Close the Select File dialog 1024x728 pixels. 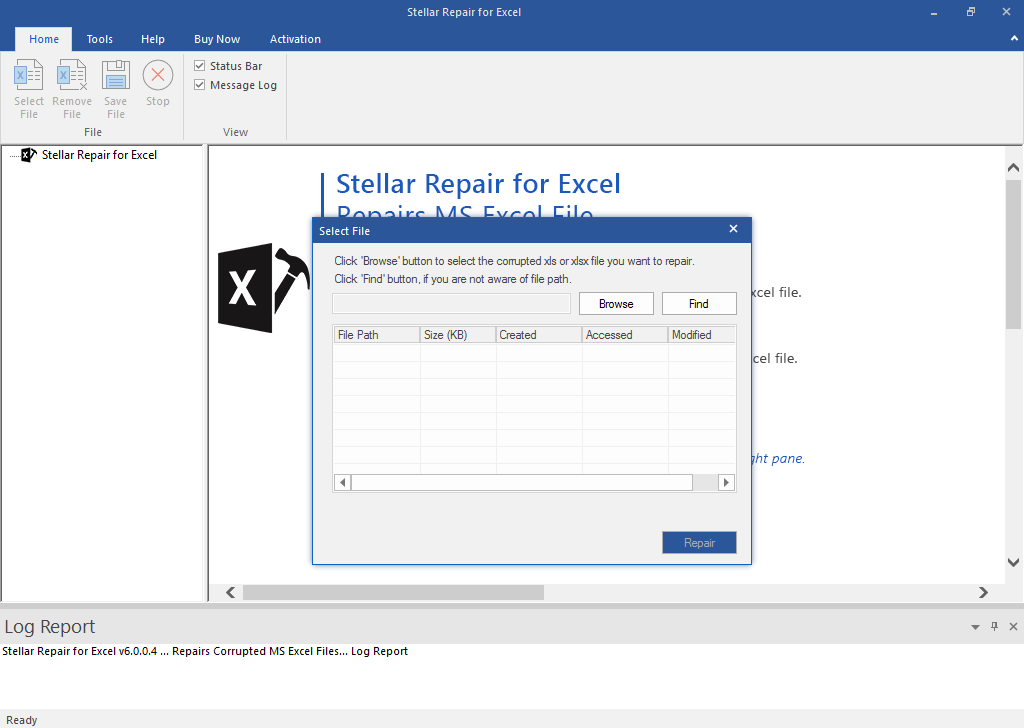click(x=733, y=229)
